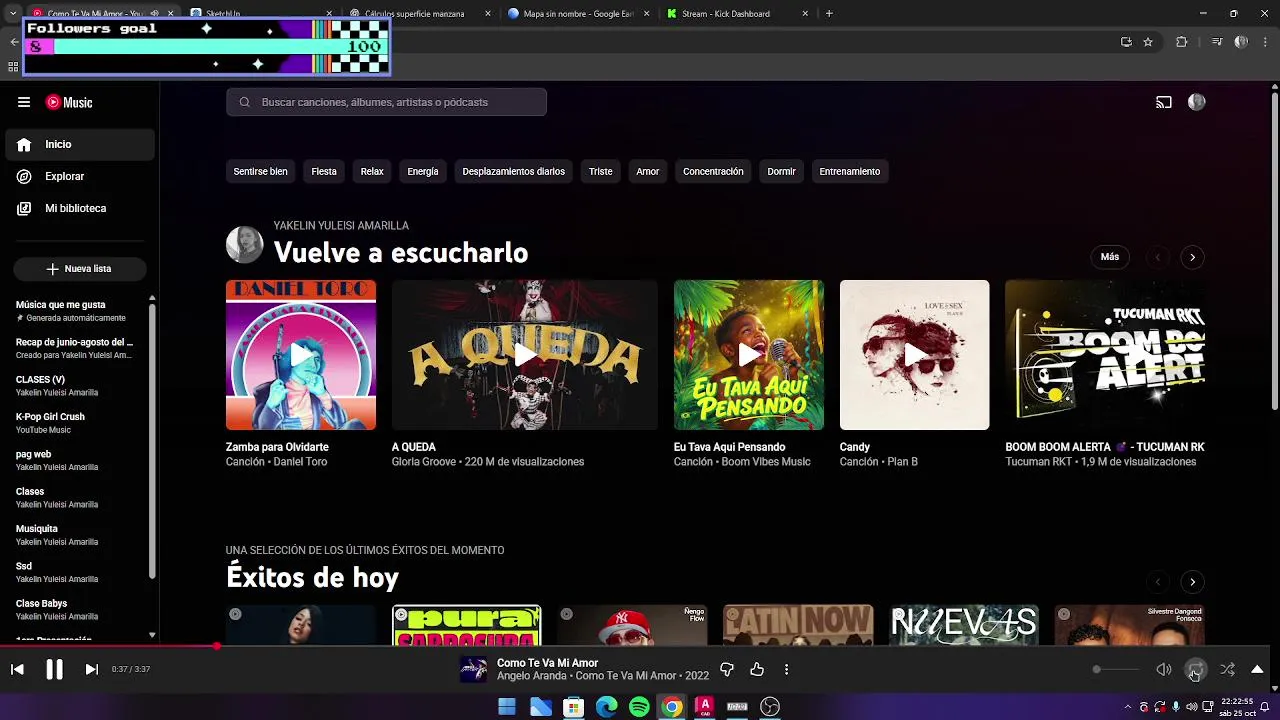Create a Nueva lista playlist

[x=80, y=269]
